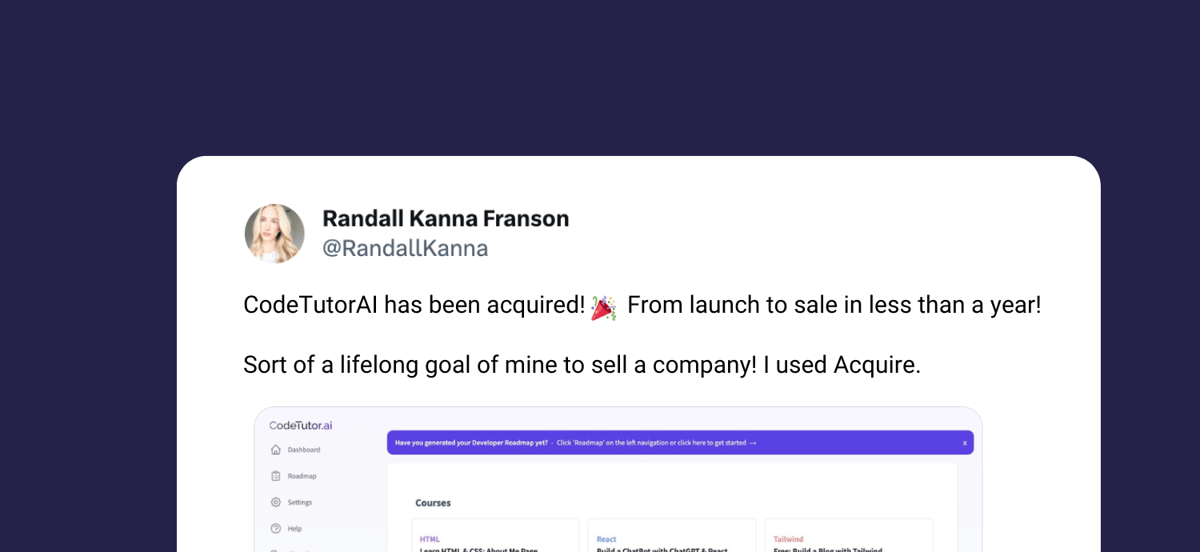Open the Dashboard home icon
1200x552 pixels.
point(276,450)
